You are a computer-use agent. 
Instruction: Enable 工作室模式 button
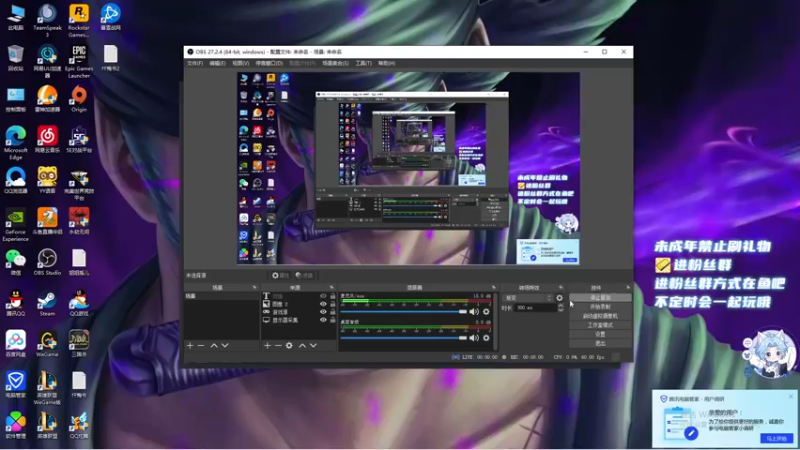click(x=600, y=325)
